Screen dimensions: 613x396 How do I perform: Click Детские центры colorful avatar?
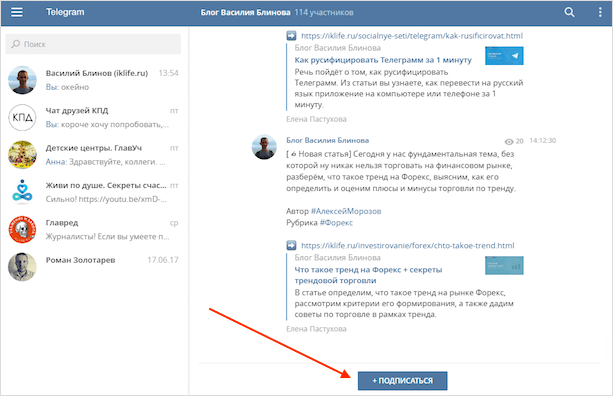[22, 154]
